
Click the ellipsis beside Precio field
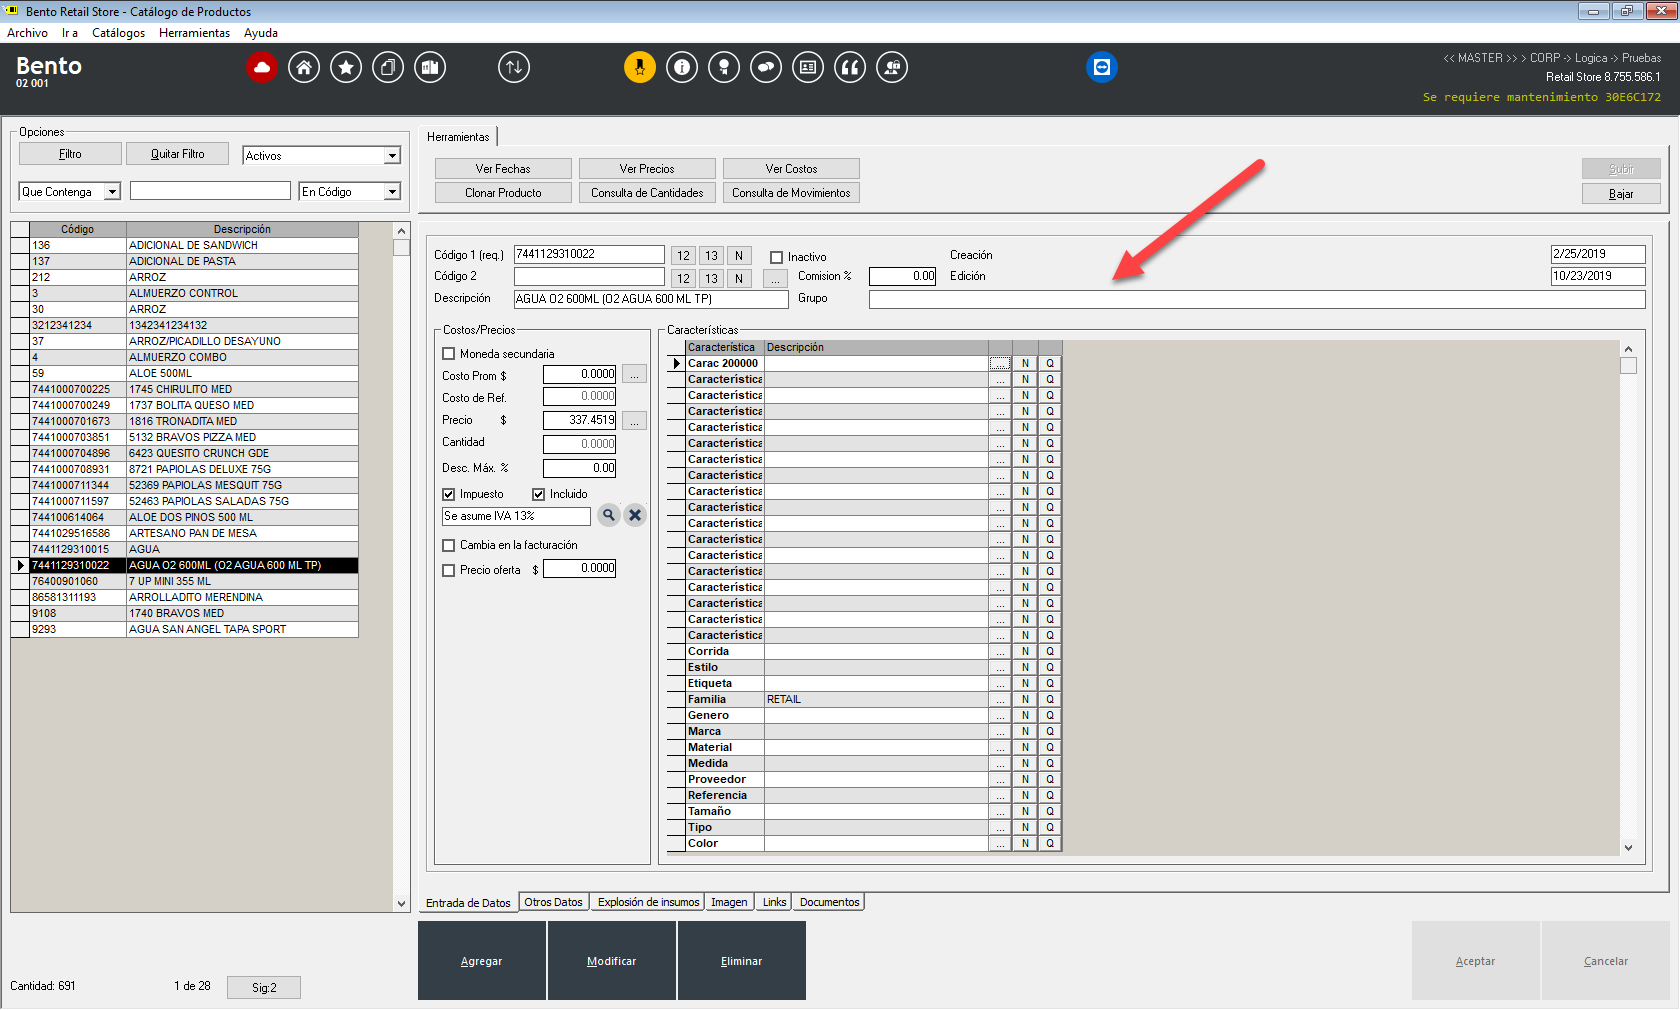tap(634, 420)
